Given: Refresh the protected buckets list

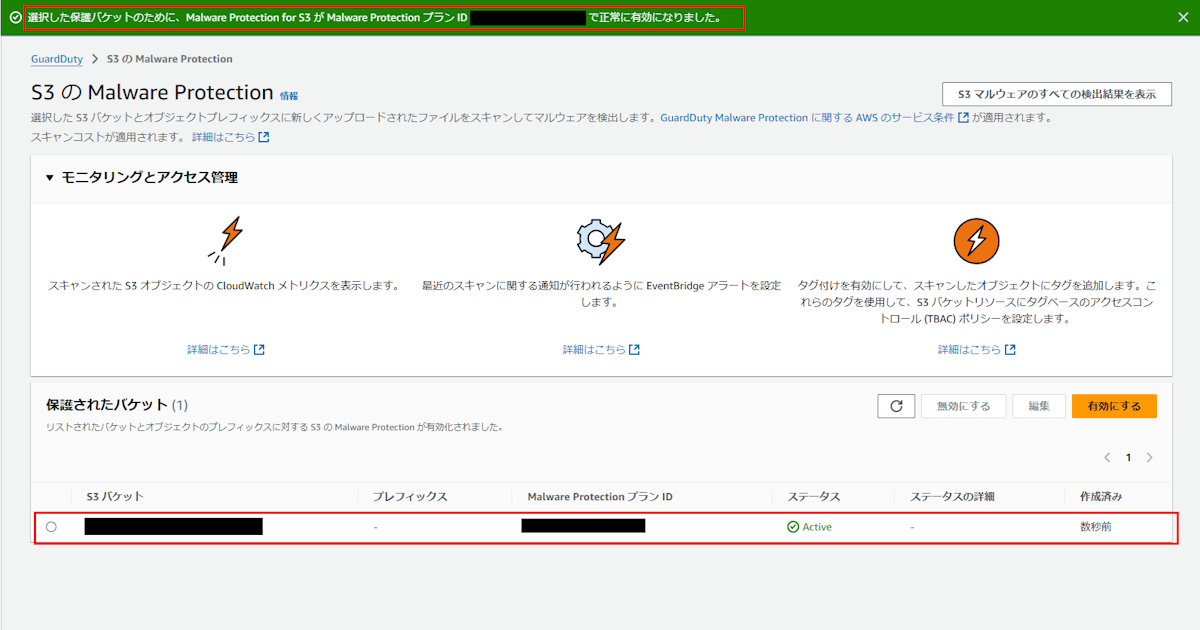Looking at the screenshot, I should coord(896,406).
